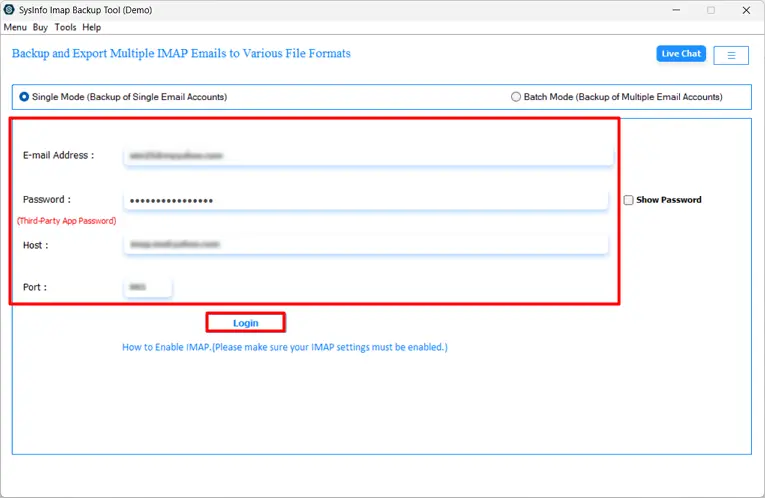Enable the Show Password checkbox

pyautogui.click(x=628, y=200)
